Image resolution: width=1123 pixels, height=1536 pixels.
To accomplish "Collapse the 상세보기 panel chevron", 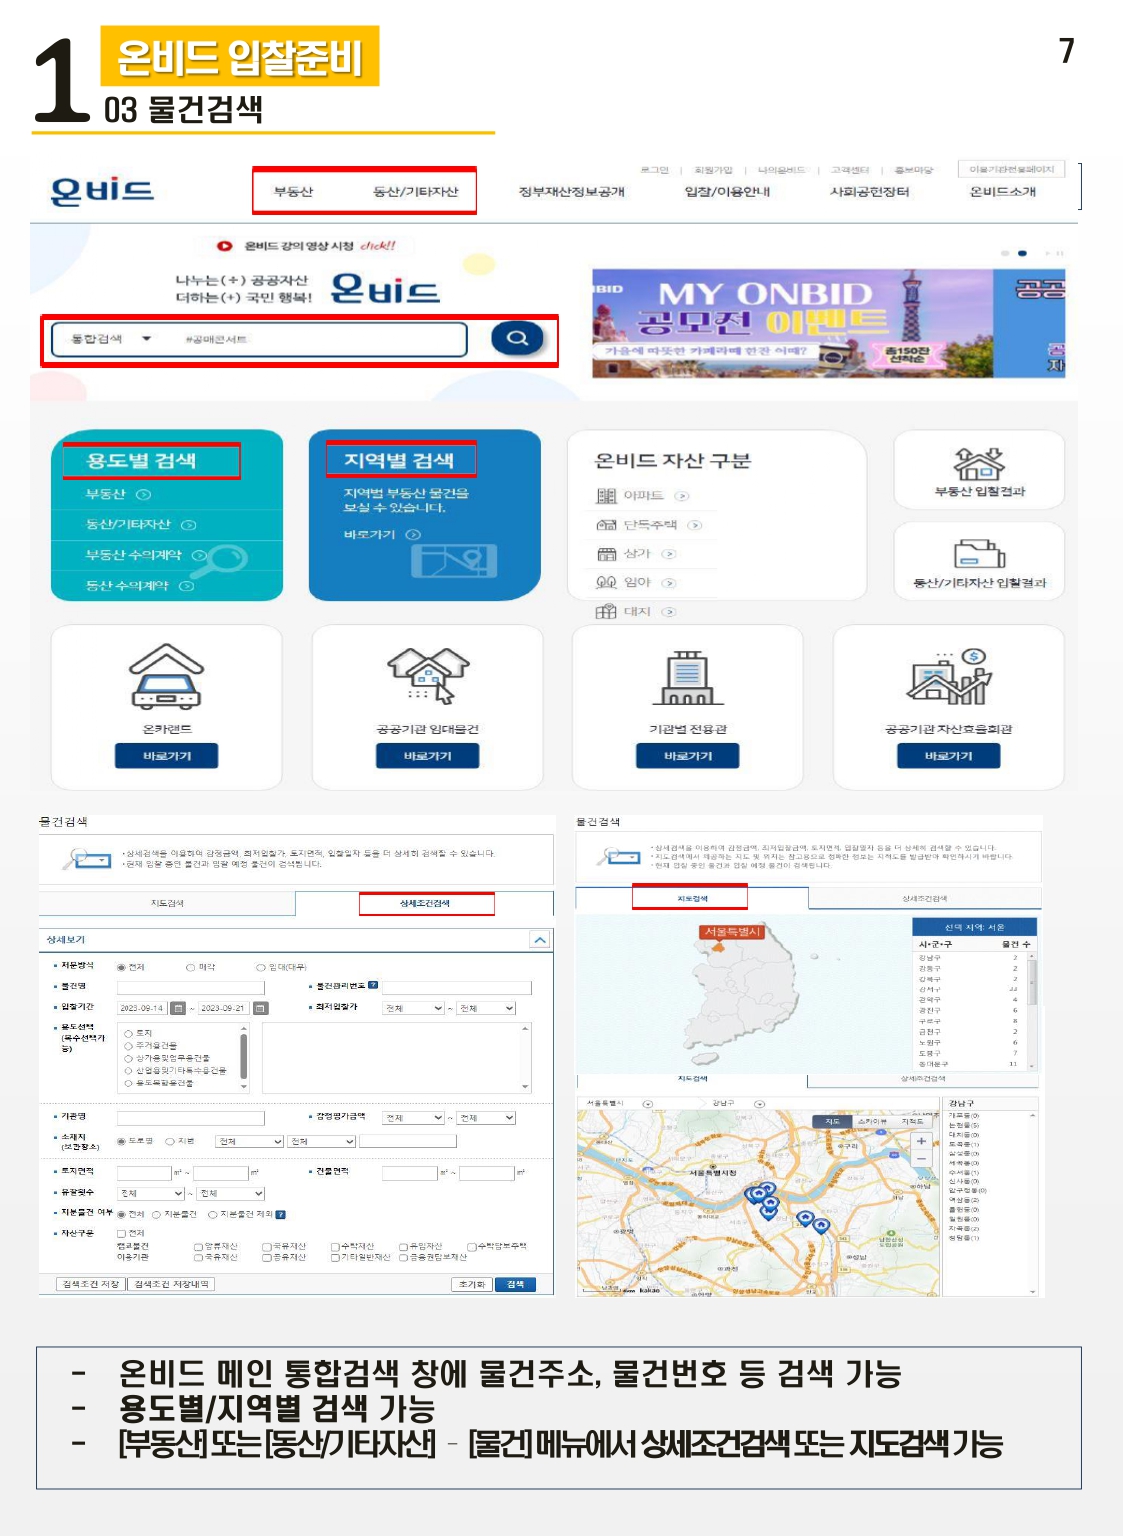I will [540, 940].
